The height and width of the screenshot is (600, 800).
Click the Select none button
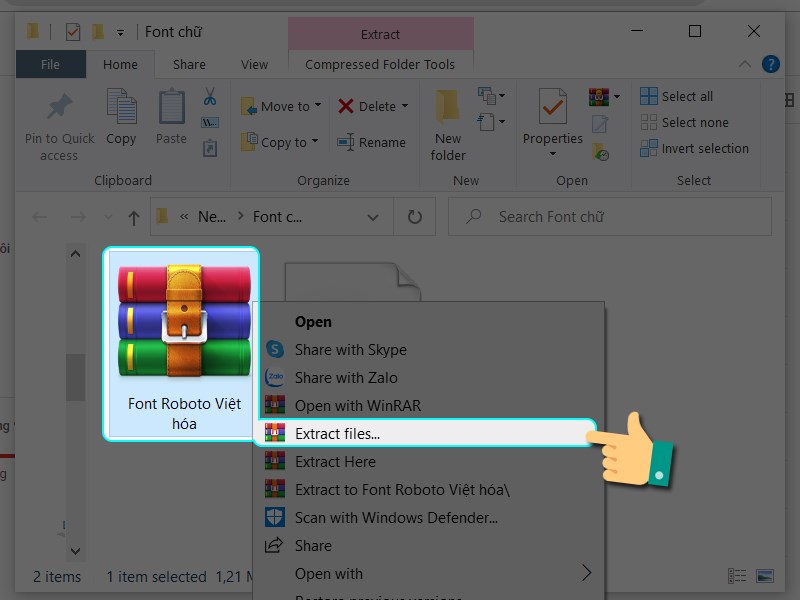(685, 122)
